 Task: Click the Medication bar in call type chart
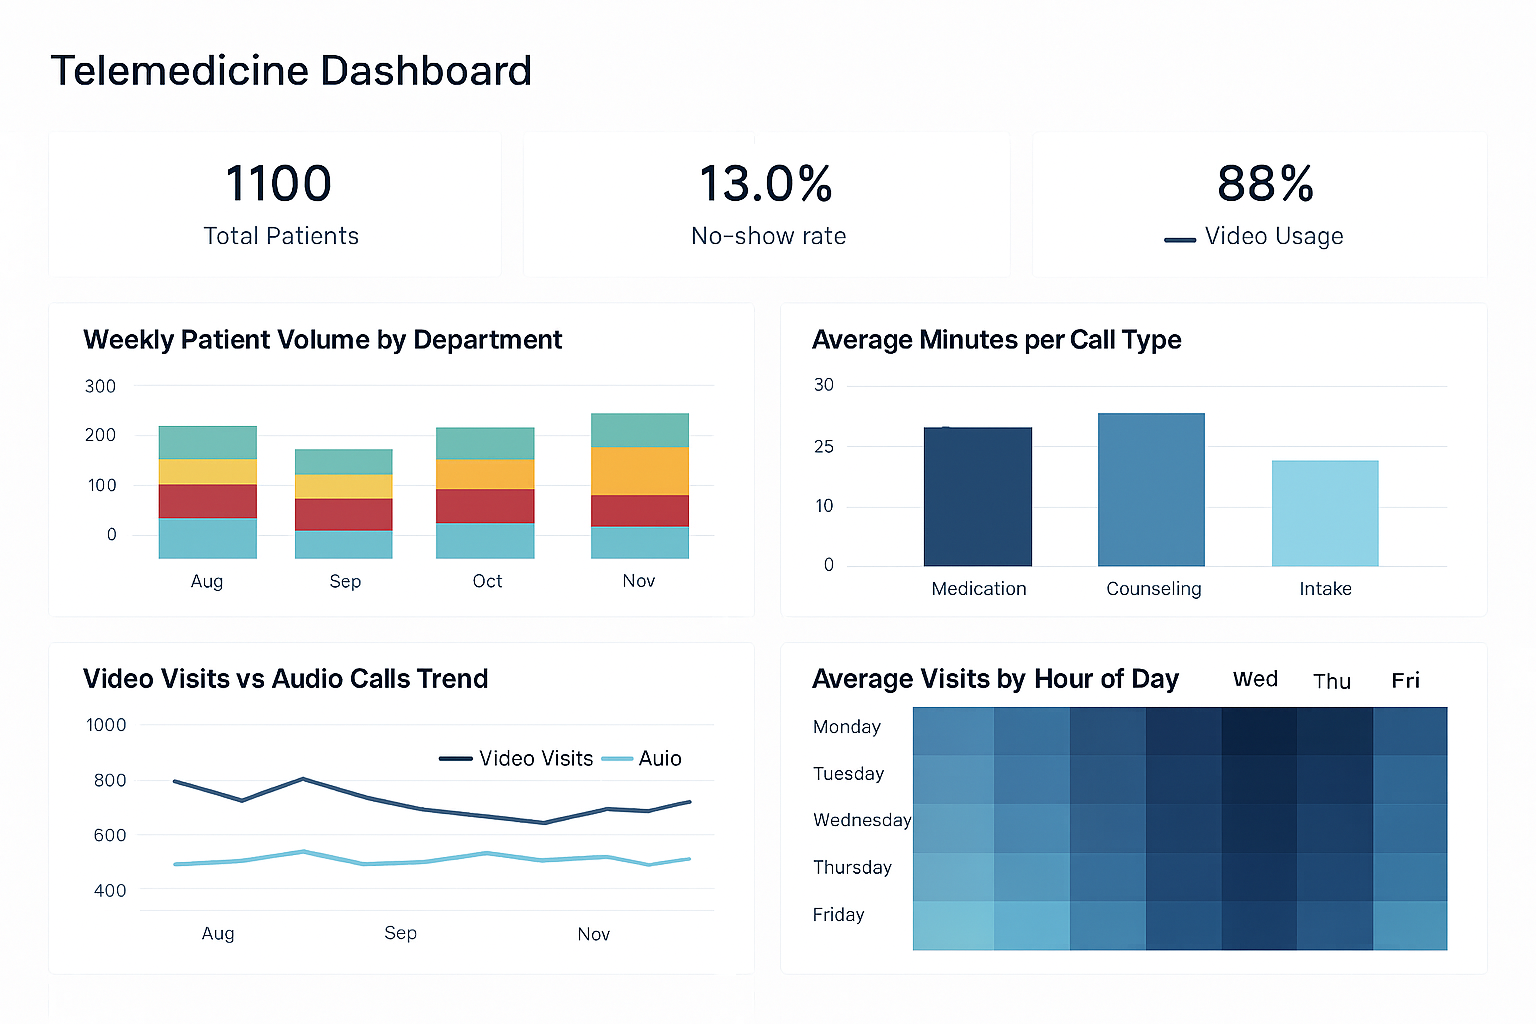[x=978, y=495]
